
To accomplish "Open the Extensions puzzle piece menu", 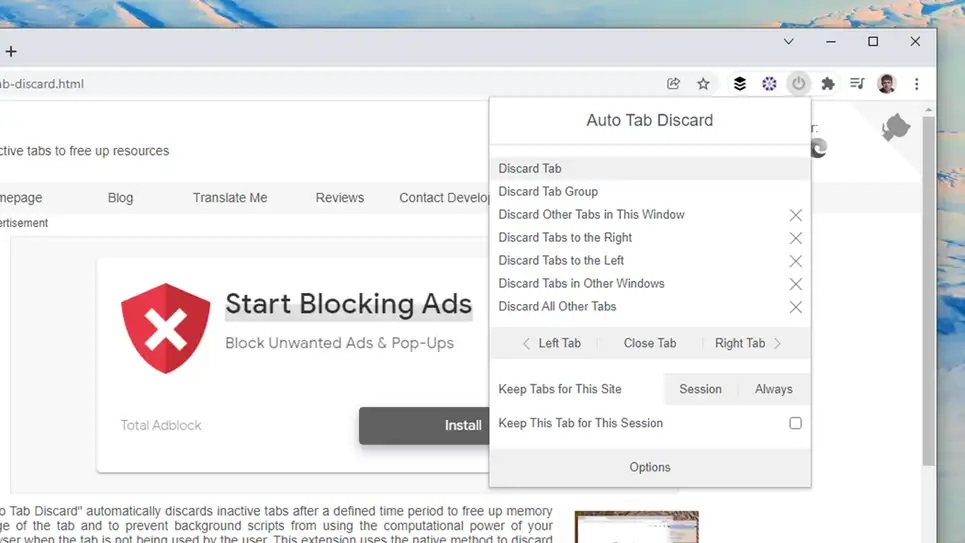I will [828, 84].
